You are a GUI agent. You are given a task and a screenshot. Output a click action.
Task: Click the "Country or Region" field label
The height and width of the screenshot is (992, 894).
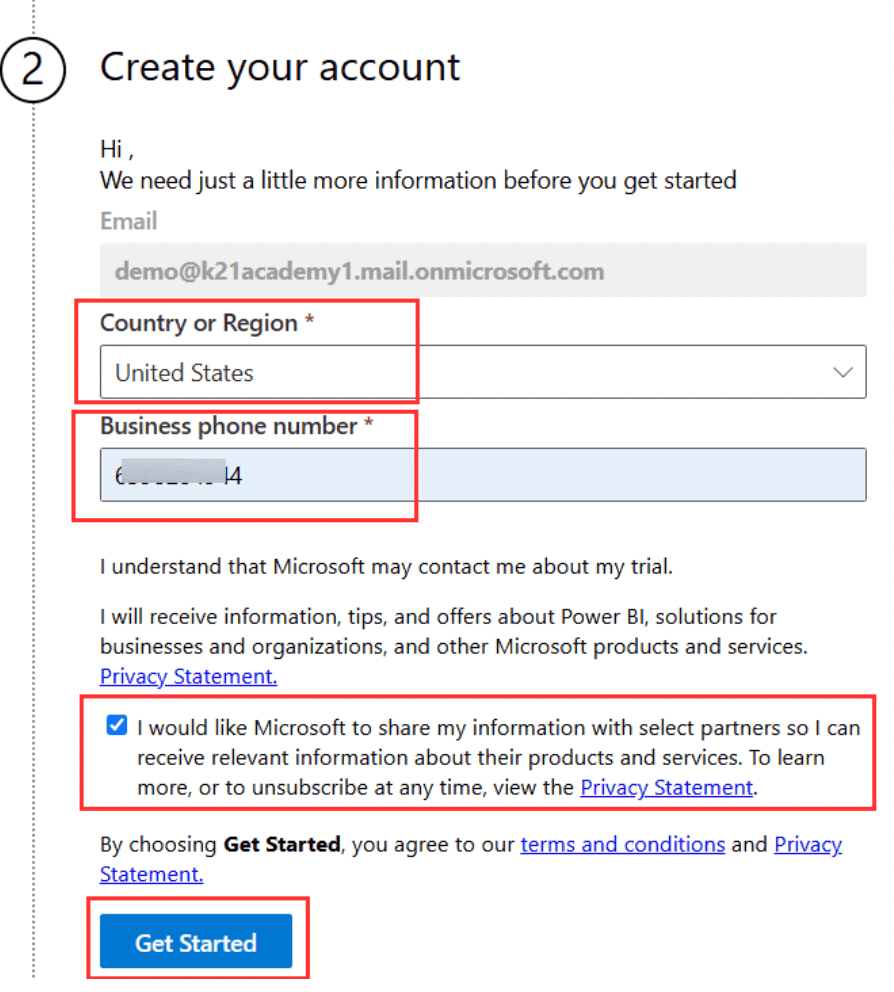coord(198,323)
